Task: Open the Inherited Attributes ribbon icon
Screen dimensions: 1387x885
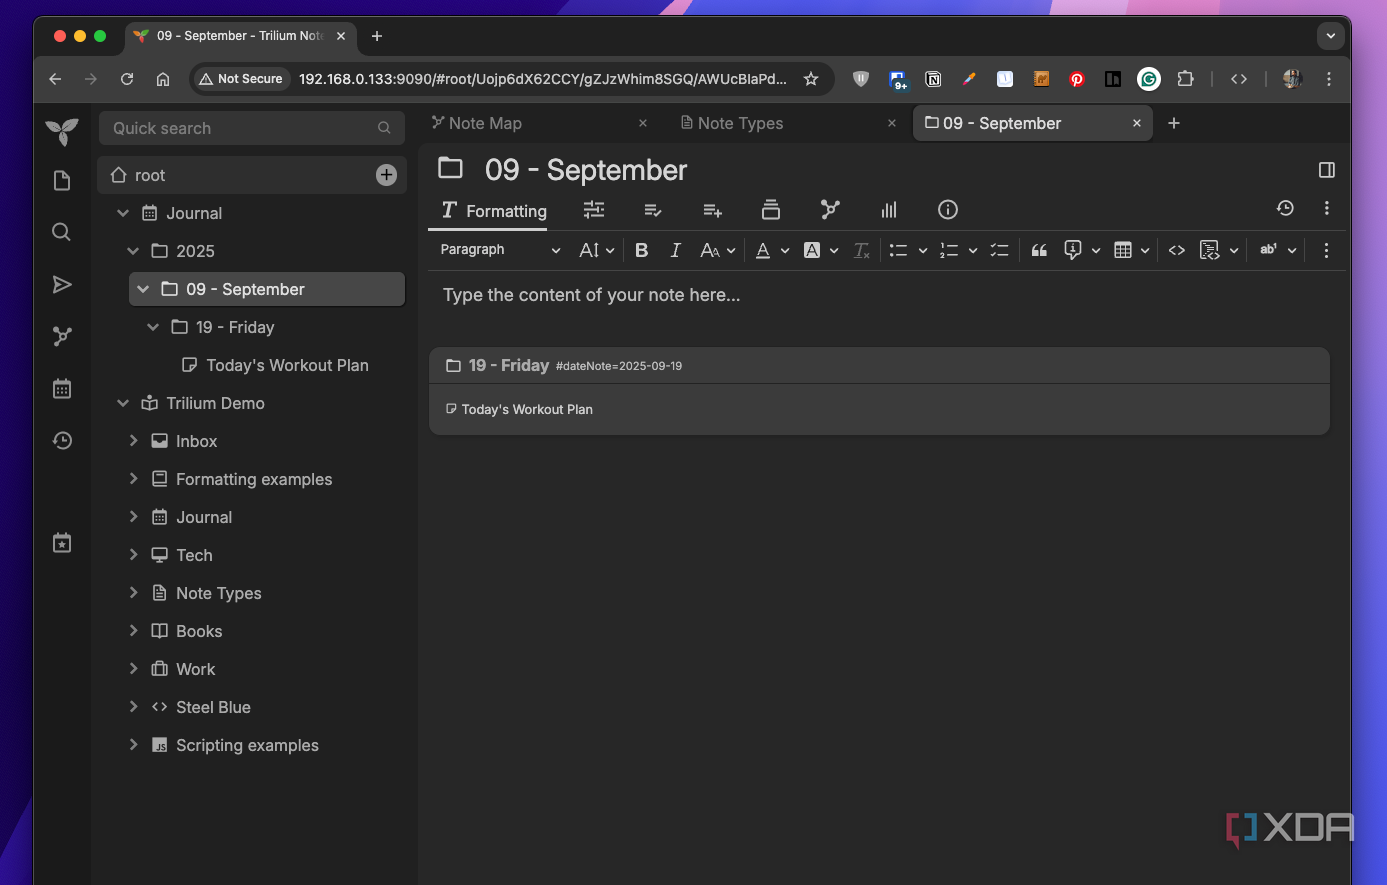Action: (x=712, y=210)
